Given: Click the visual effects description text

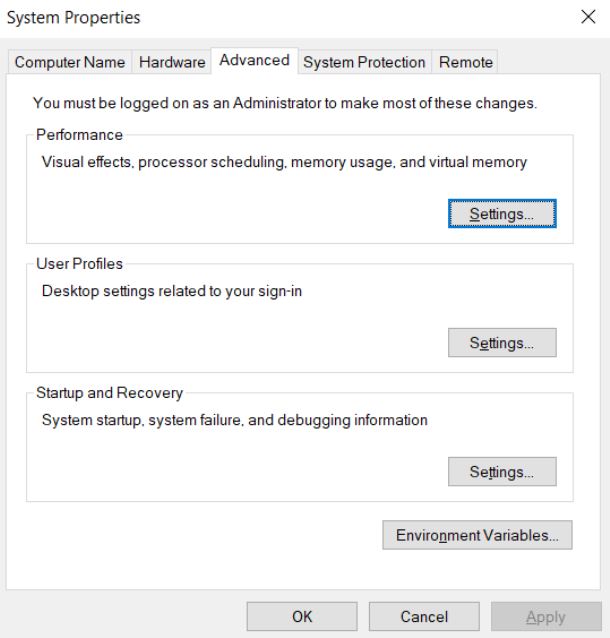Looking at the screenshot, I should click(284, 162).
